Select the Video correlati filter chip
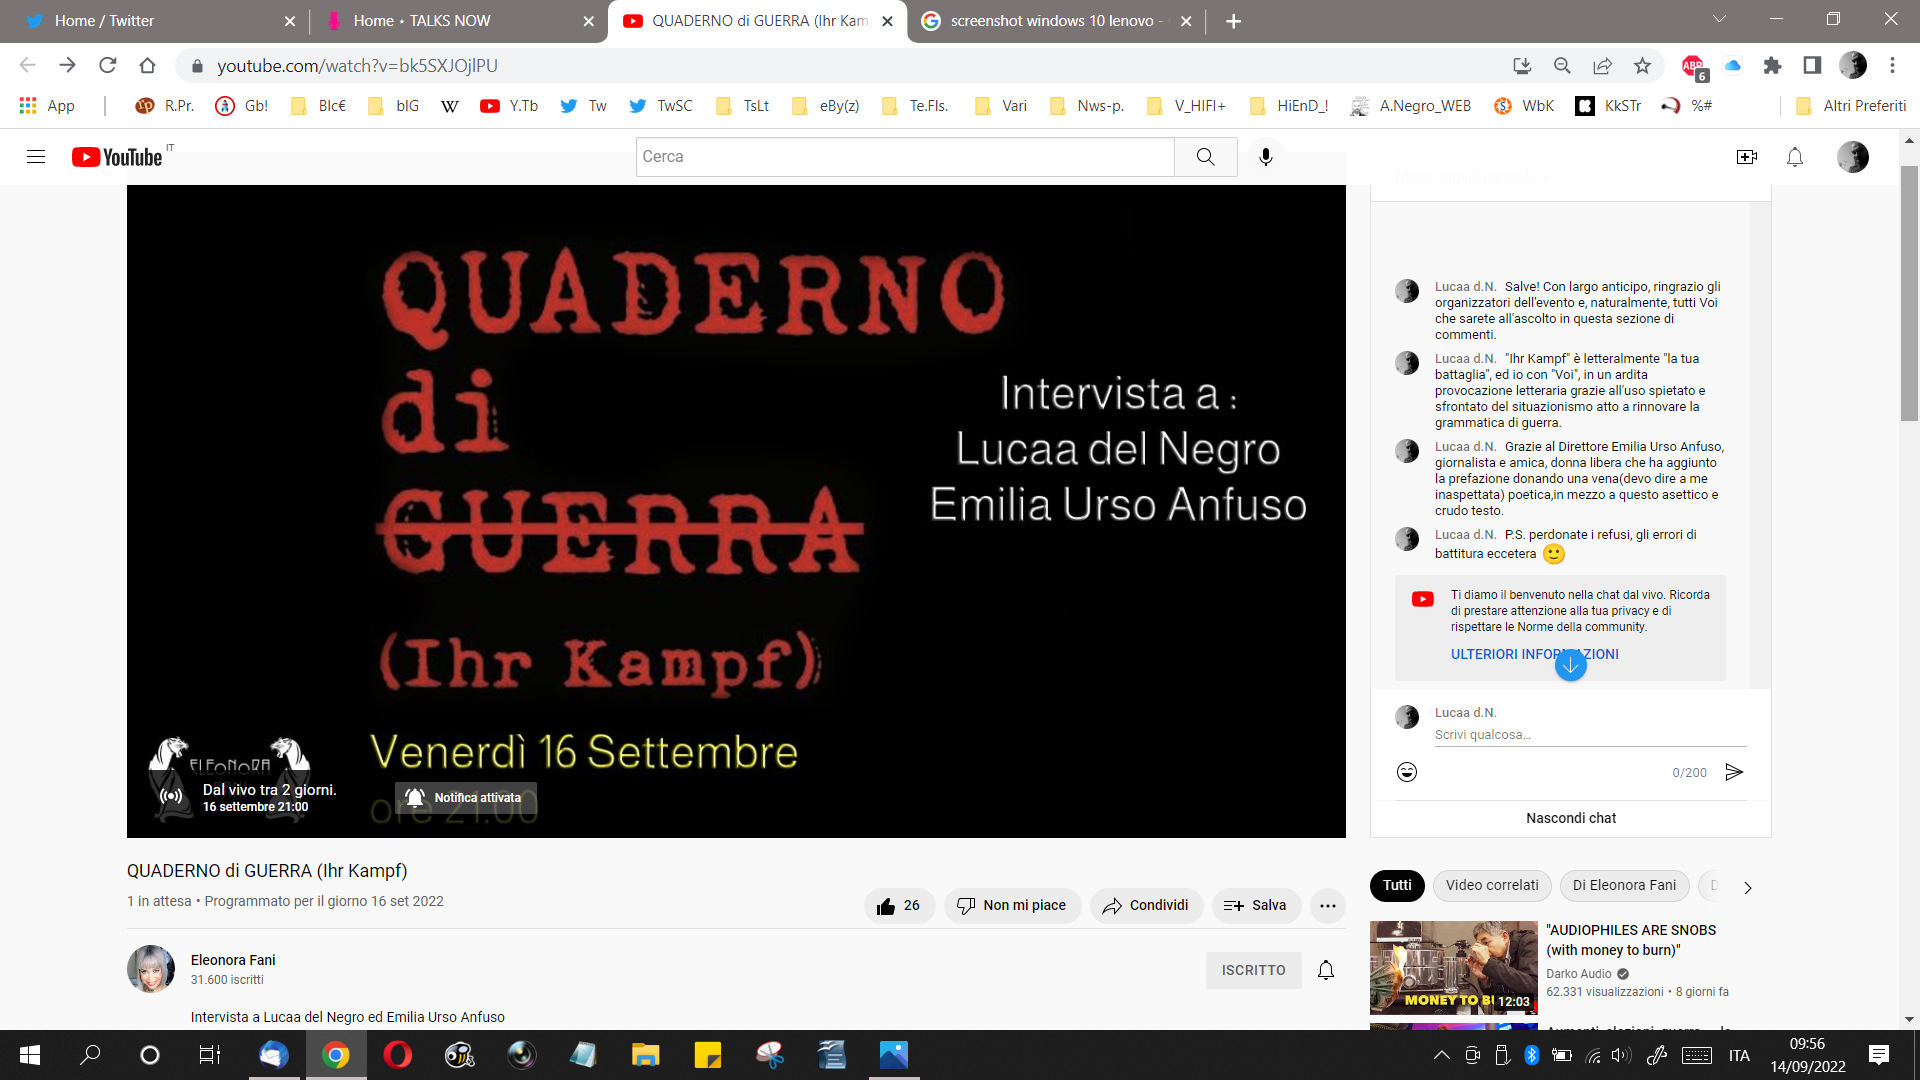The height and width of the screenshot is (1080, 1920). click(x=1491, y=885)
